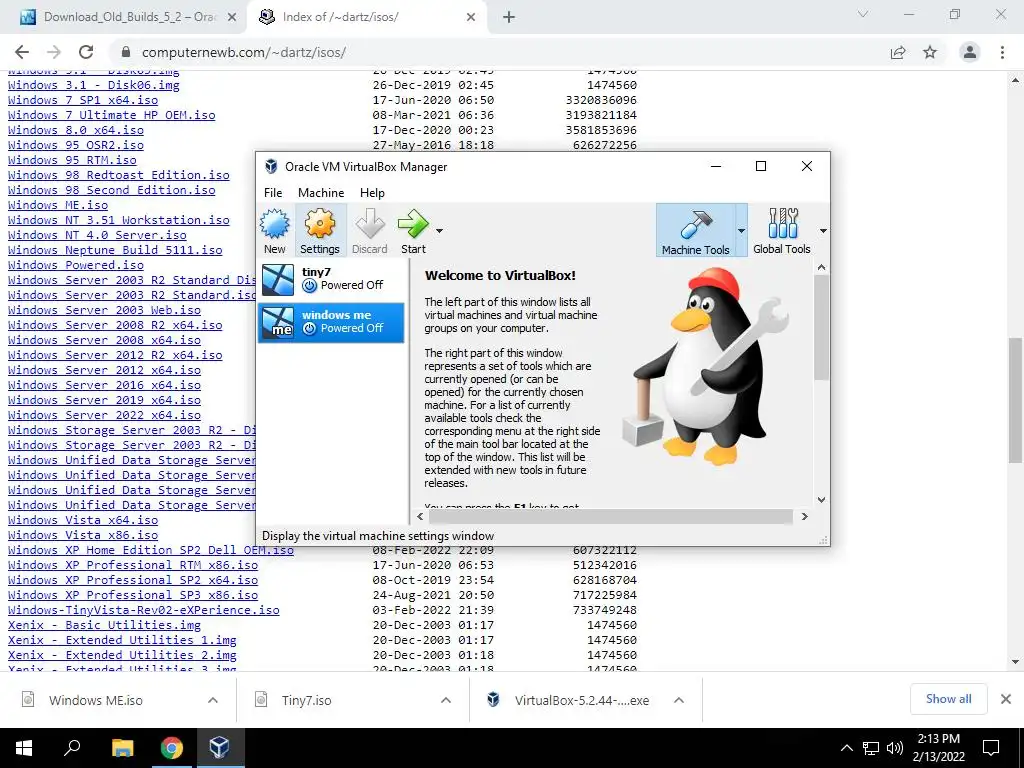Image resolution: width=1024 pixels, height=768 pixels.
Task: Go back in Chrome
Action: pos(22,52)
